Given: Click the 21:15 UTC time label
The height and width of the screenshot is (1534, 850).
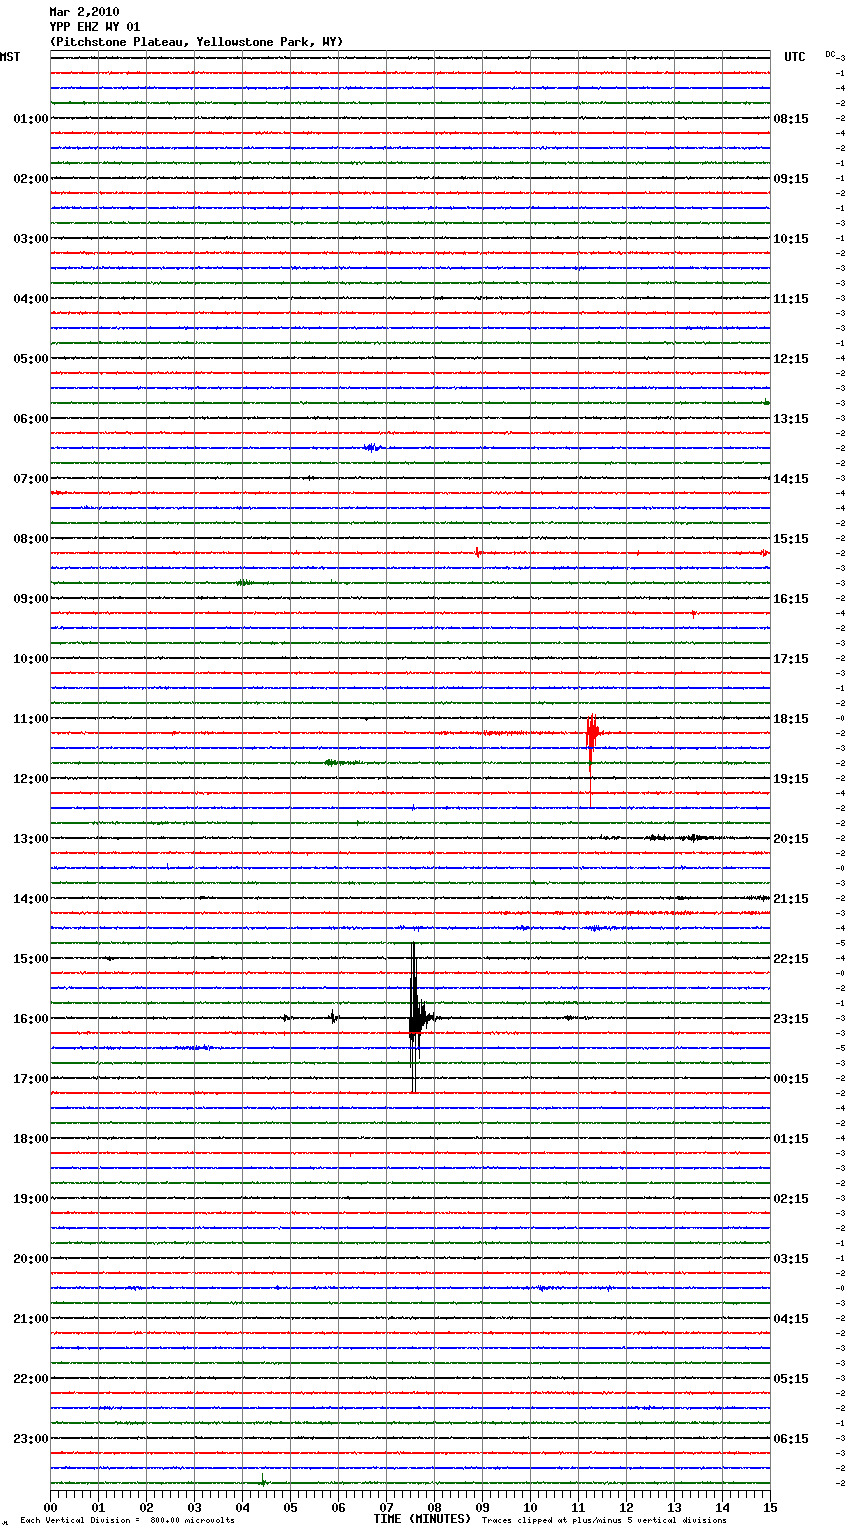Looking at the screenshot, I should [x=791, y=899].
